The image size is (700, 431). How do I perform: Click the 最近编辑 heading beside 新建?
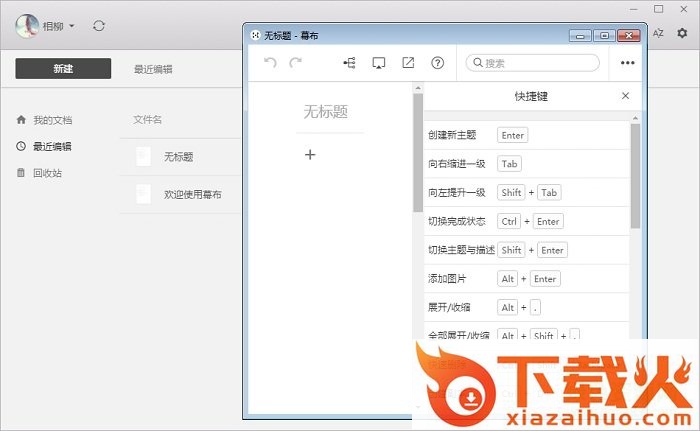tap(153, 69)
